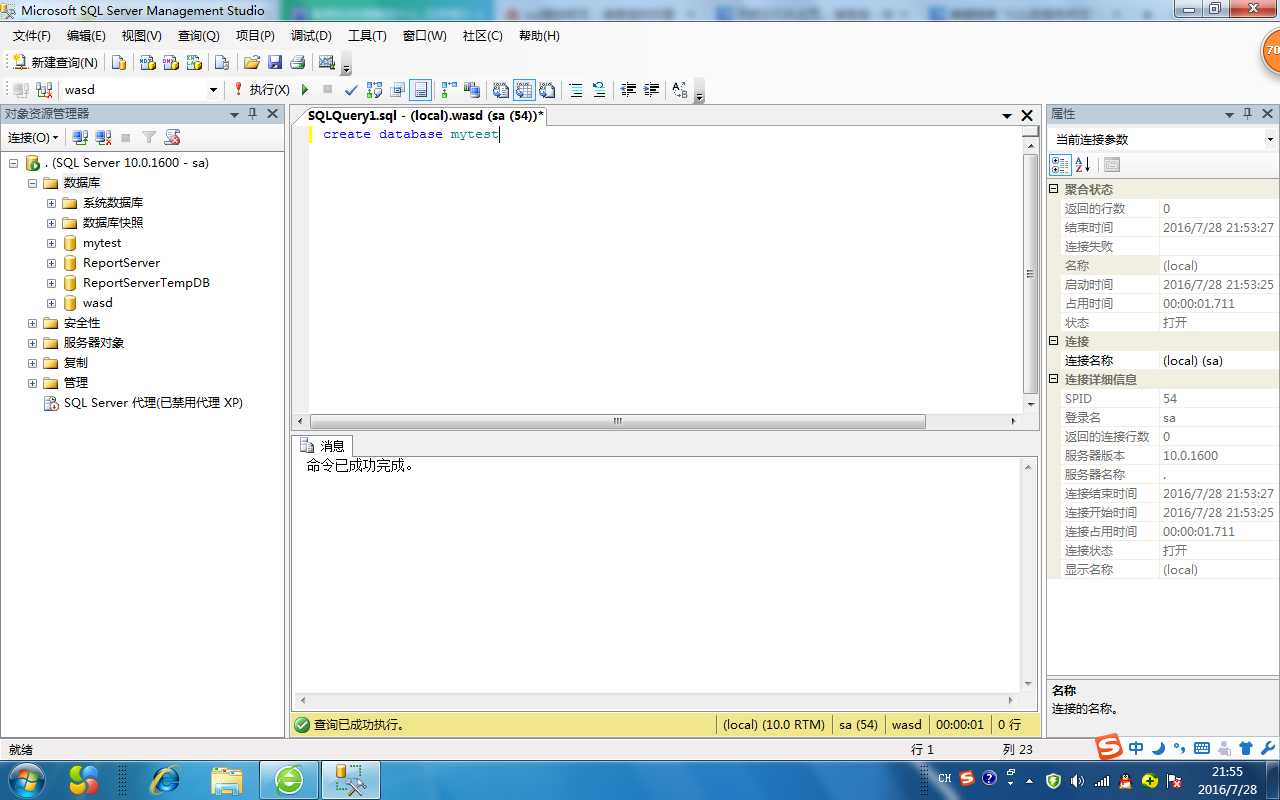
Task: Open the Connect (连接) dropdown in Object Explorer
Action: [x=33, y=137]
